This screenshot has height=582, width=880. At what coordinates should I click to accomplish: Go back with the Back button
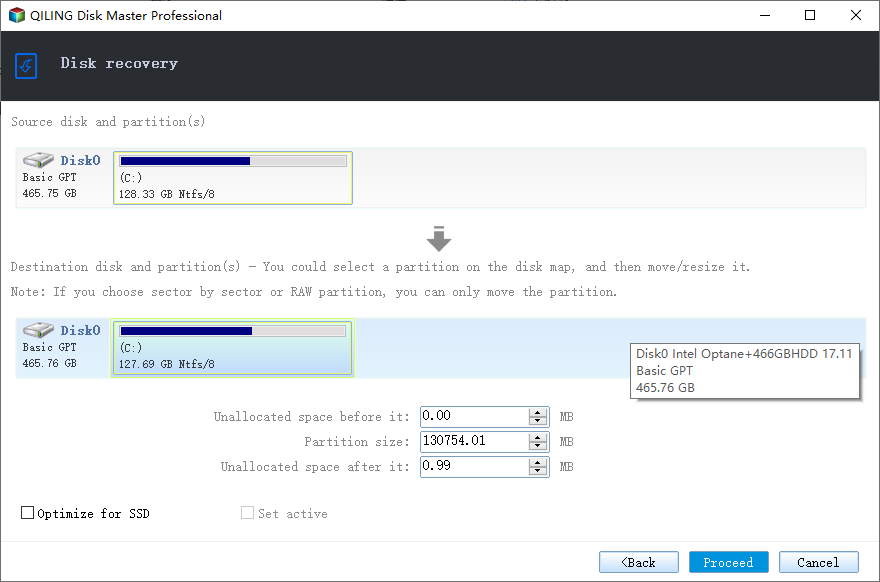pos(639,562)
